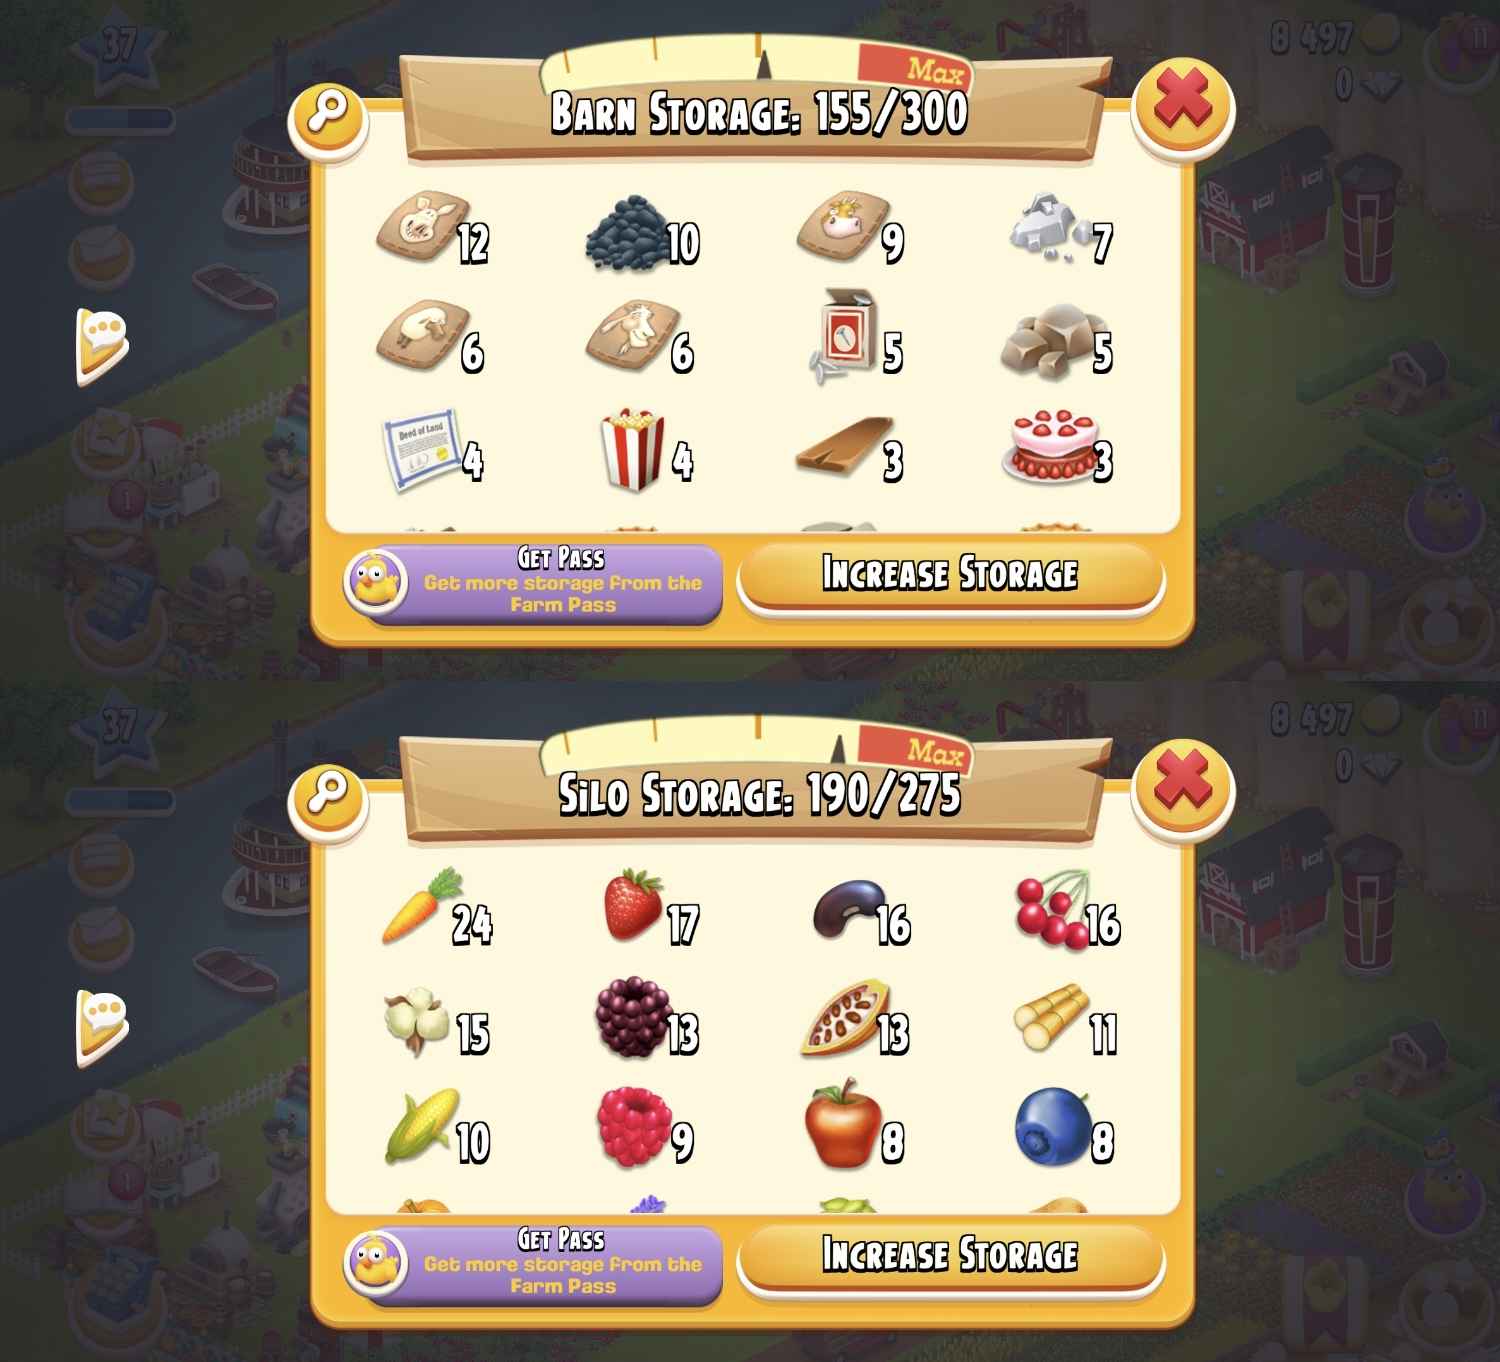
Task: Select the blueberry item in silo
Action: [1052, 1128]
